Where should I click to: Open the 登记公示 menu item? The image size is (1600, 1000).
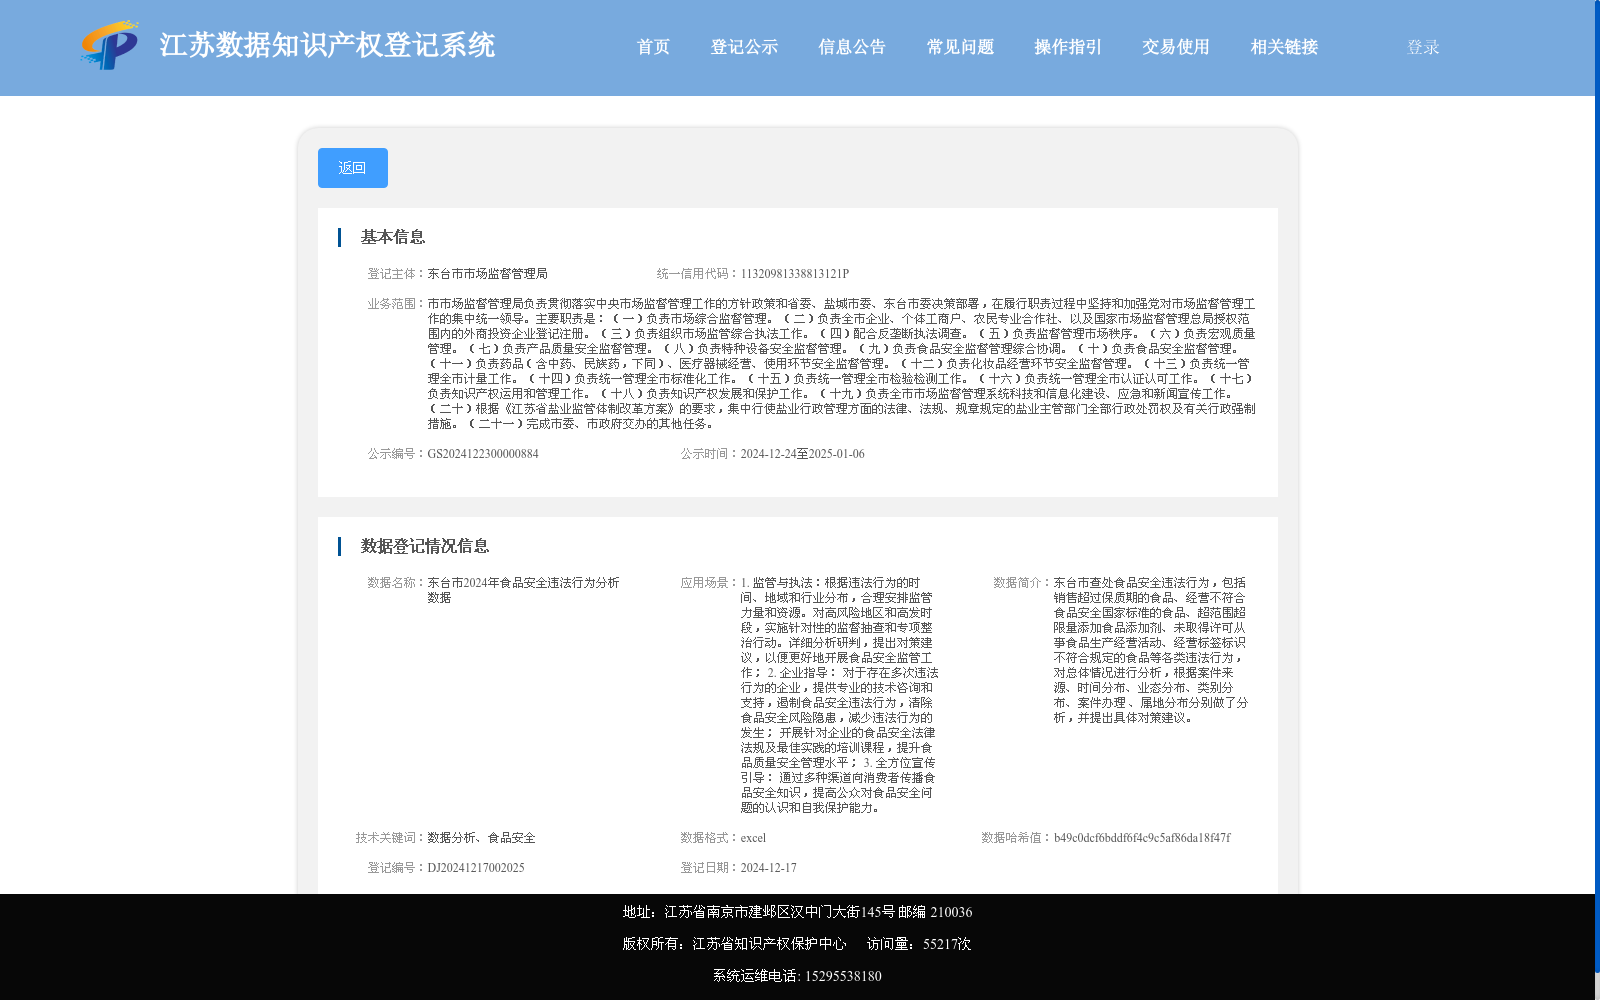pyautogui.click(x=744, y=47)
